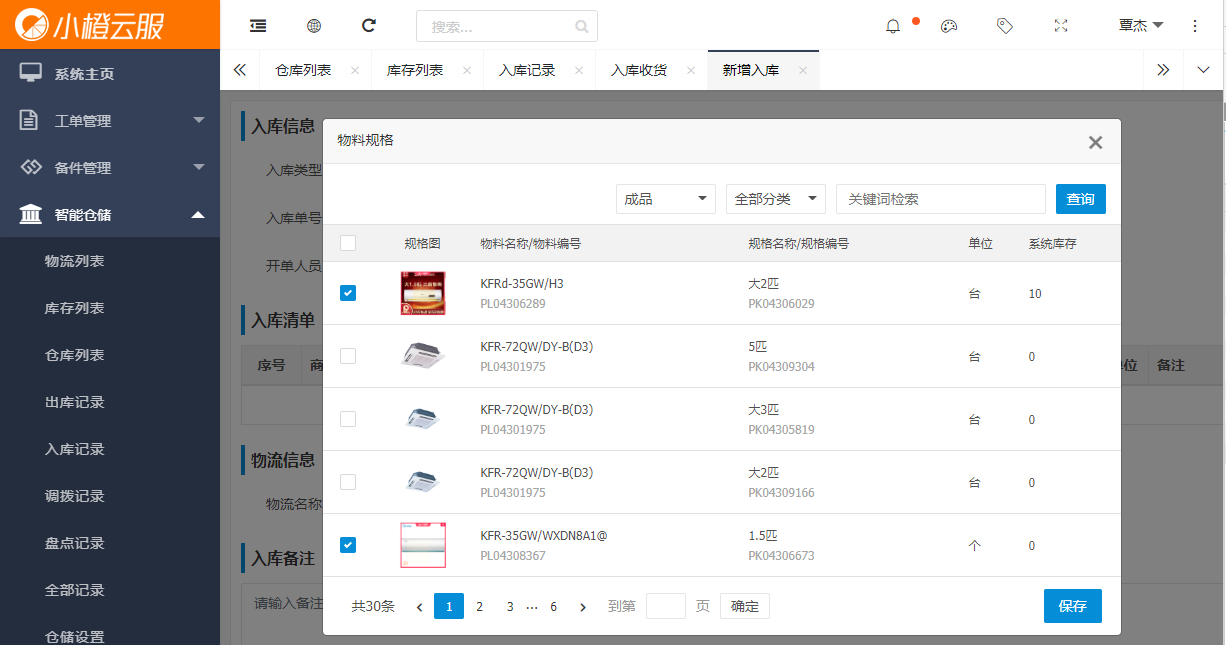Go to page 2 of results
This screenshot has height=645, width=1226.
coord(480,606)
